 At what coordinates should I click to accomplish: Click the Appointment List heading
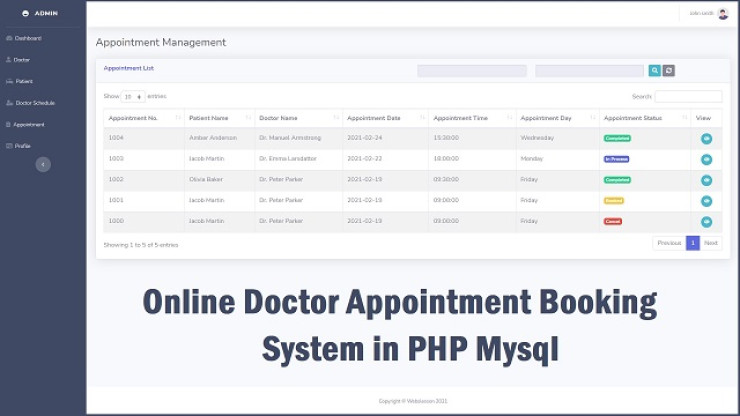[x=128, y=68]
